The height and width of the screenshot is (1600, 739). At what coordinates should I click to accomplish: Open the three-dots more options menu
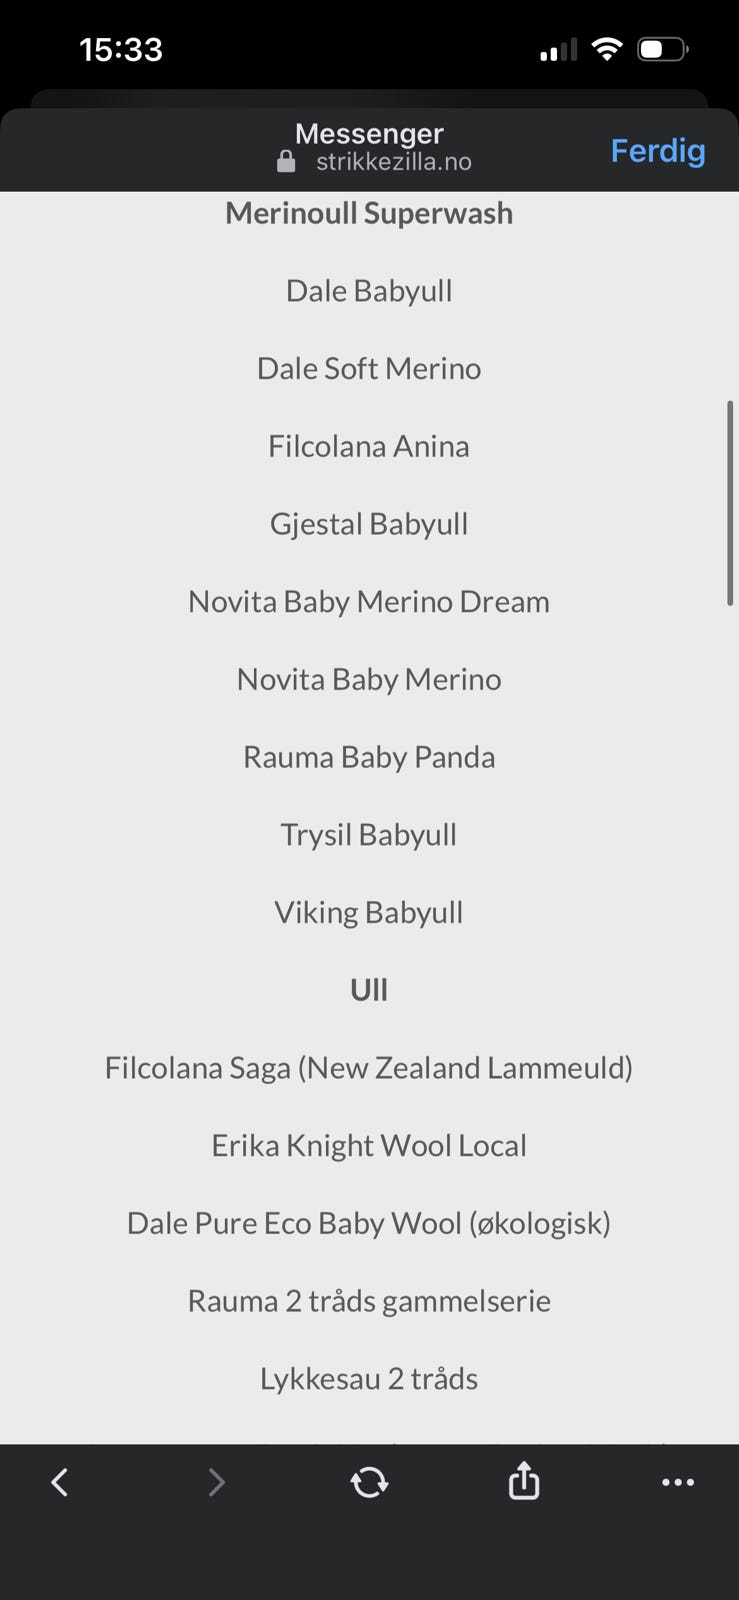678,1482
